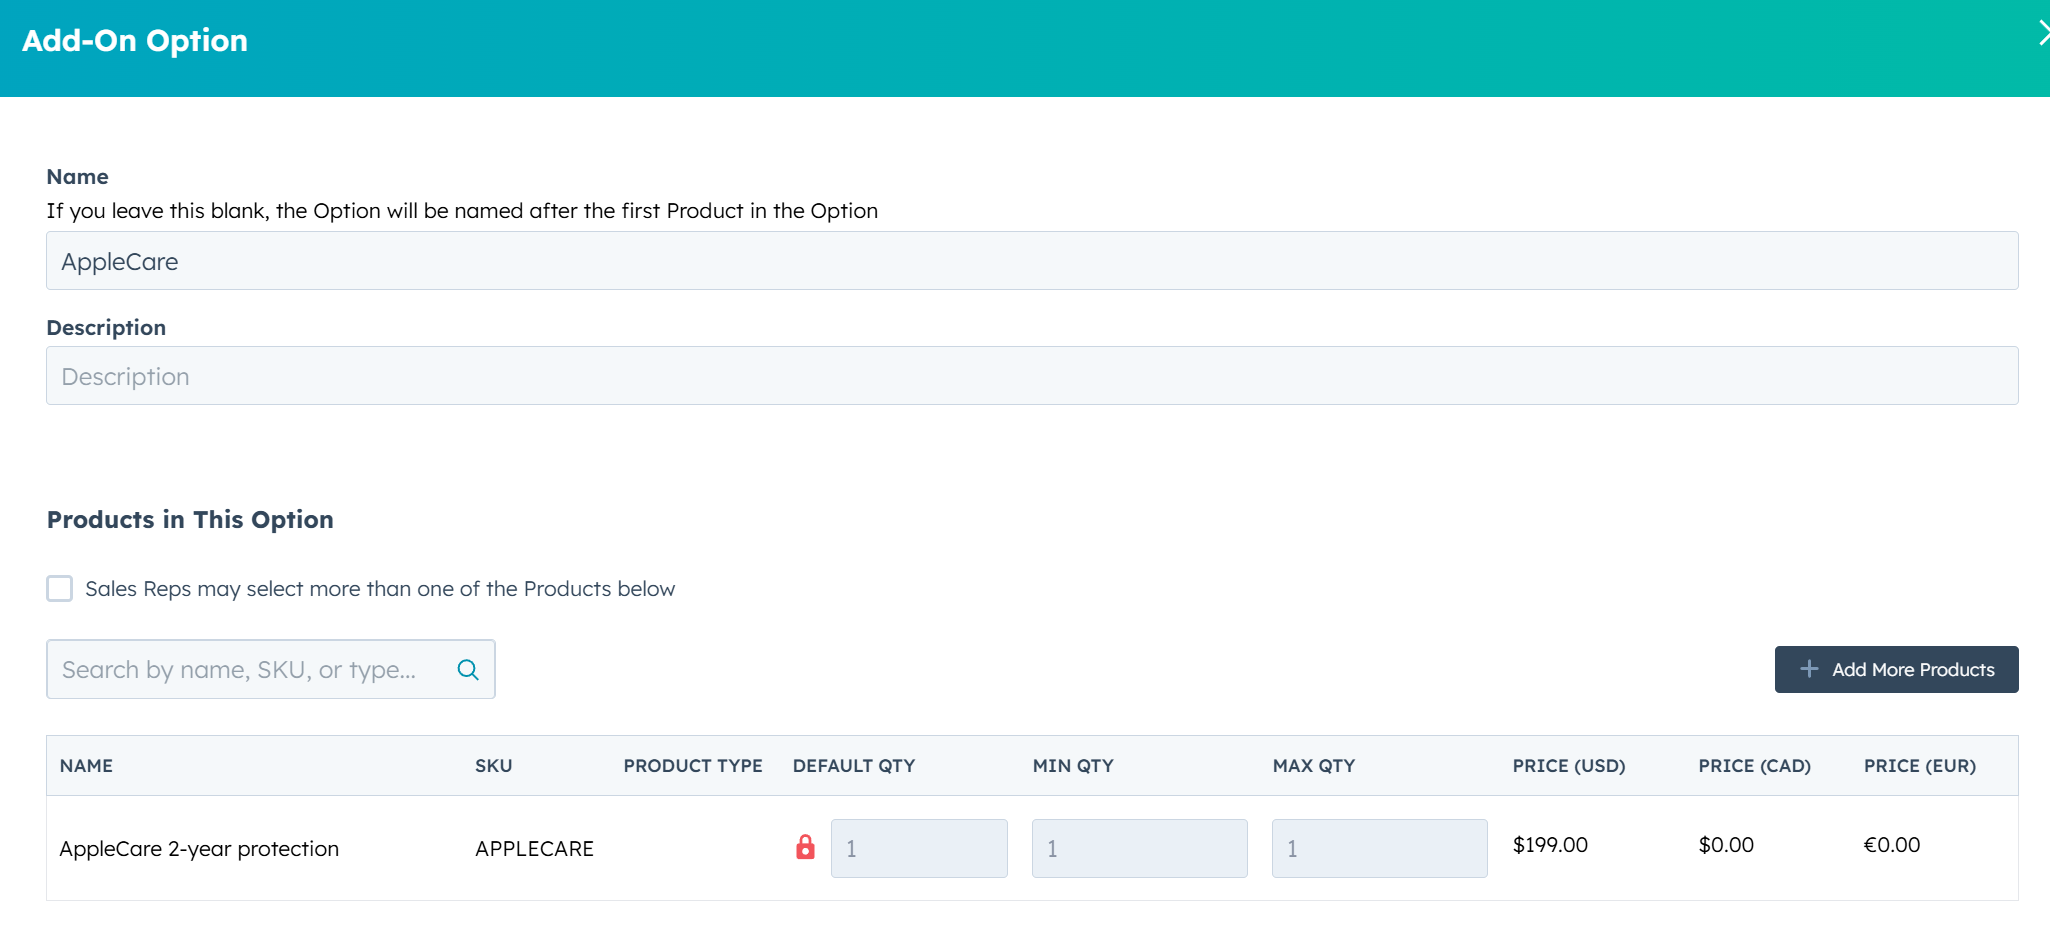2050x930 pixels.
Task: Click the Min Qty input showing 1
Action: tap(1139, 847)
